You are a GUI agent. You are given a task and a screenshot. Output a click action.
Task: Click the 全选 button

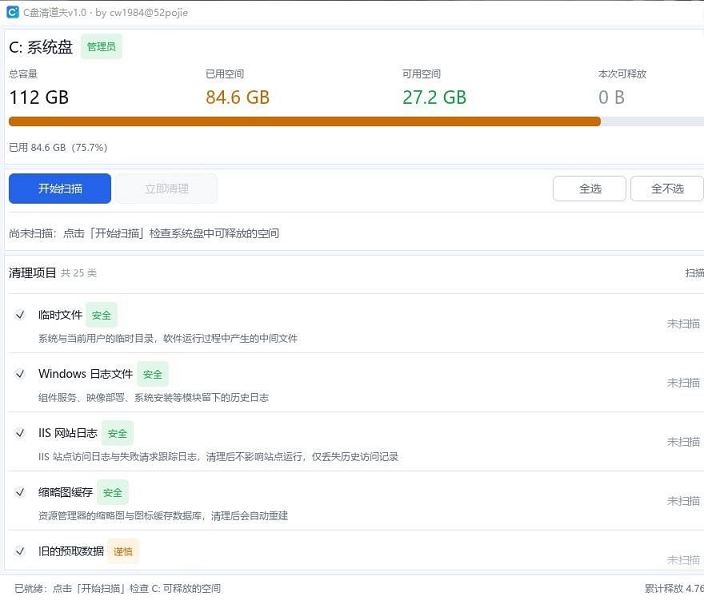(x=590, y=189)
